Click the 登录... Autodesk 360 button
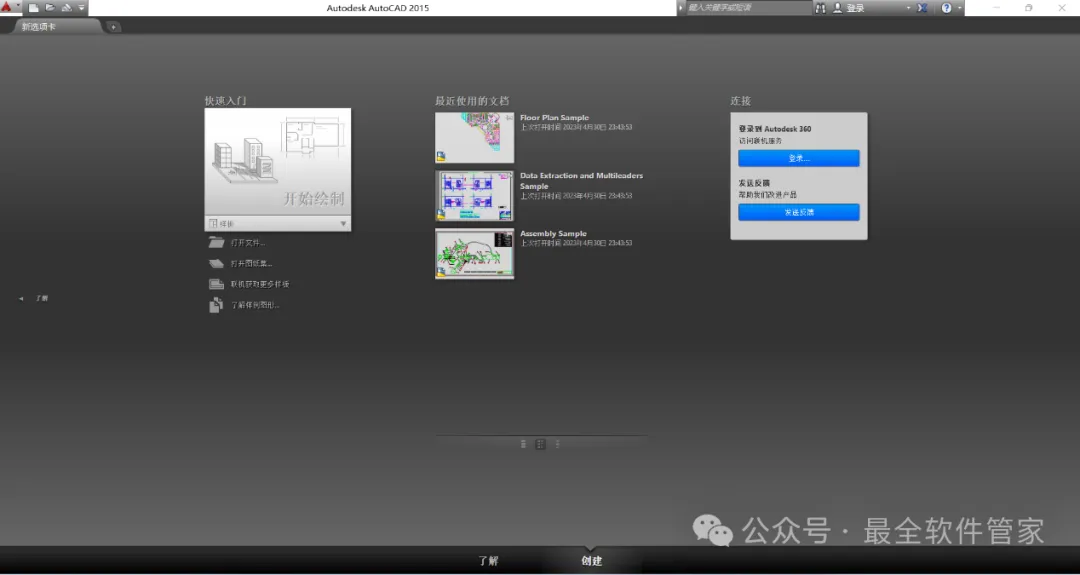 tap(799, 158)
